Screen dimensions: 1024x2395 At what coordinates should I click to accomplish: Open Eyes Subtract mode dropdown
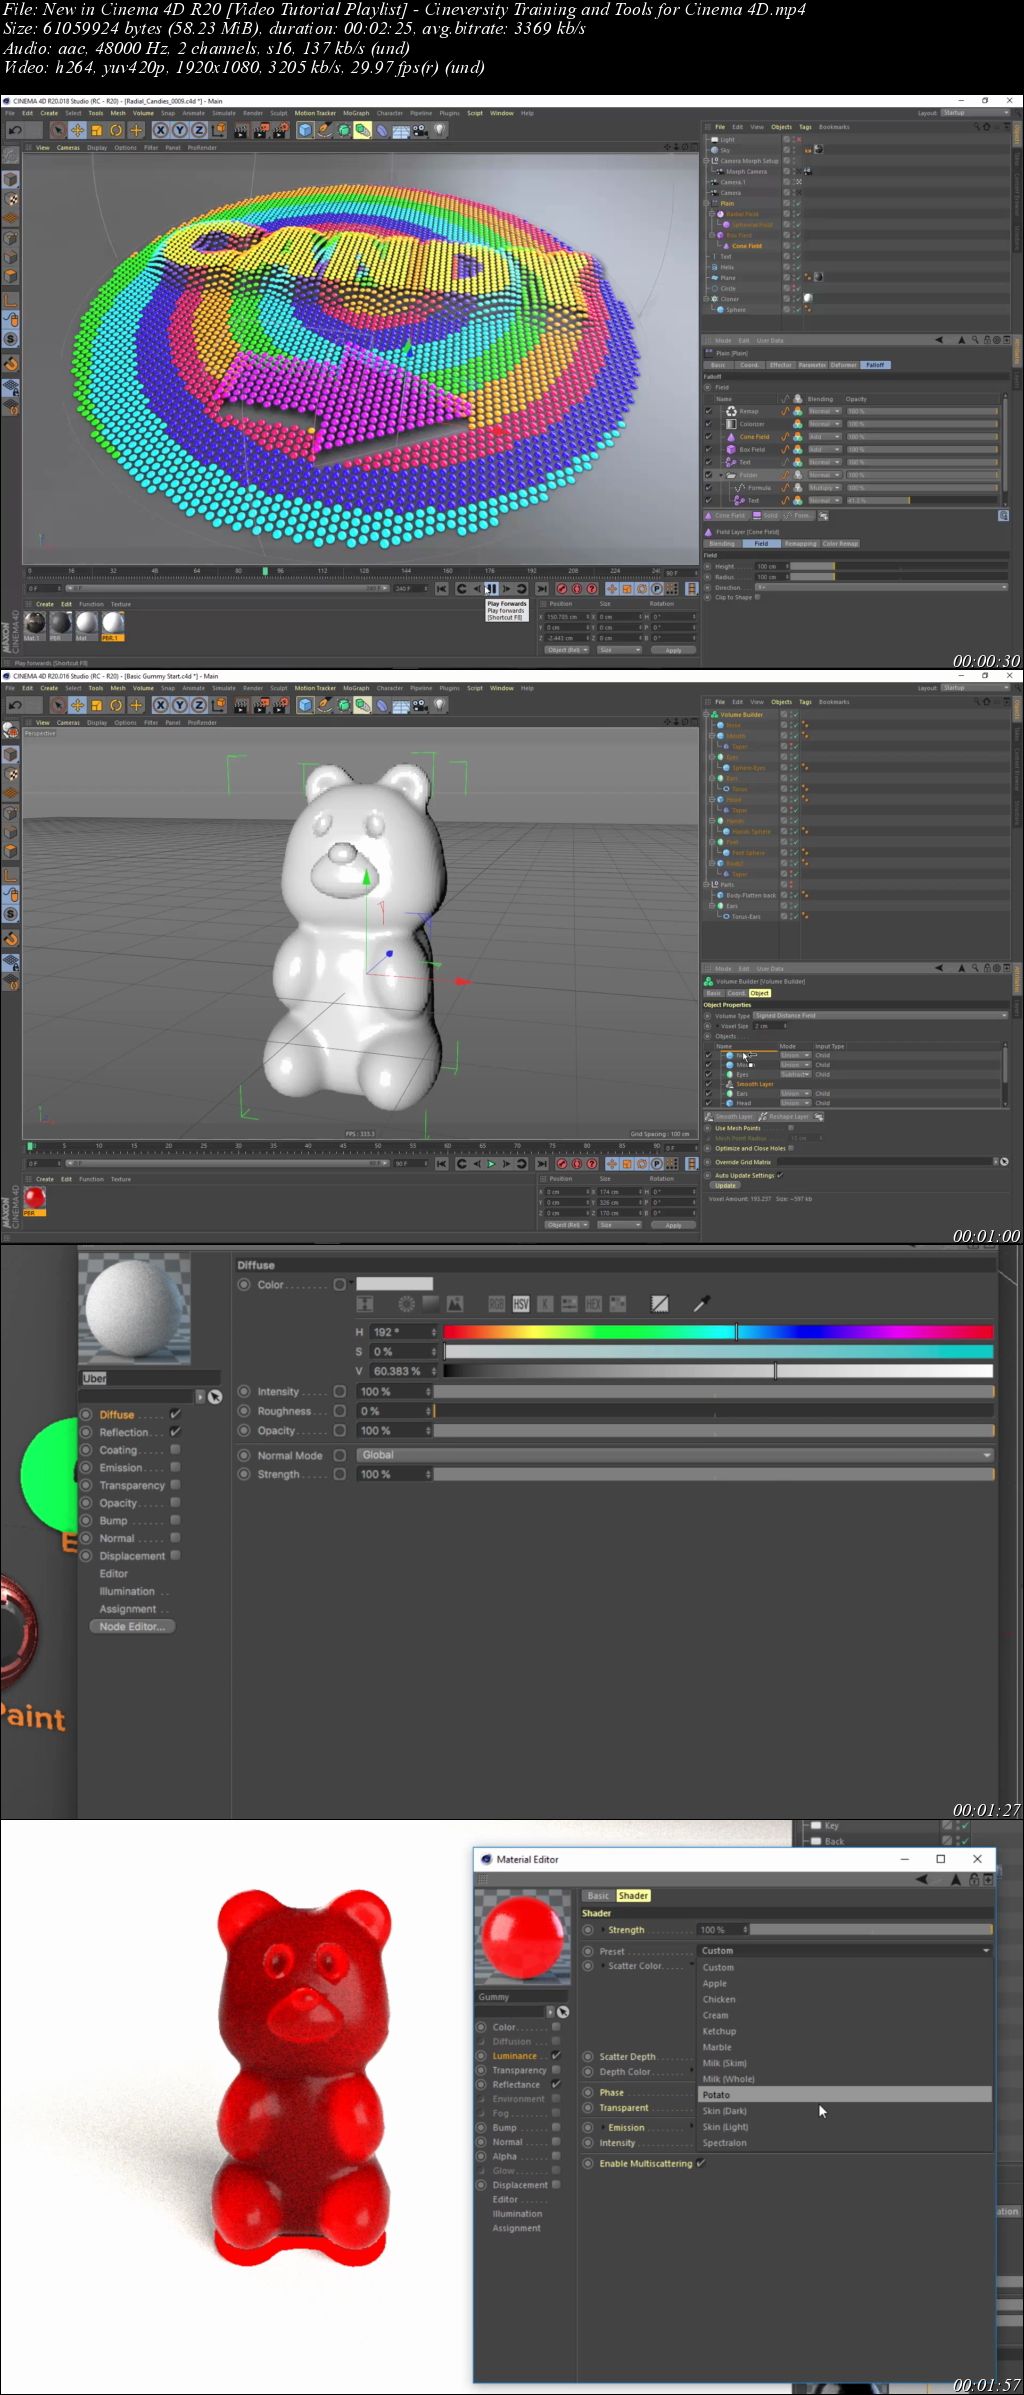pyautogui.click(x=795, y=1074)
